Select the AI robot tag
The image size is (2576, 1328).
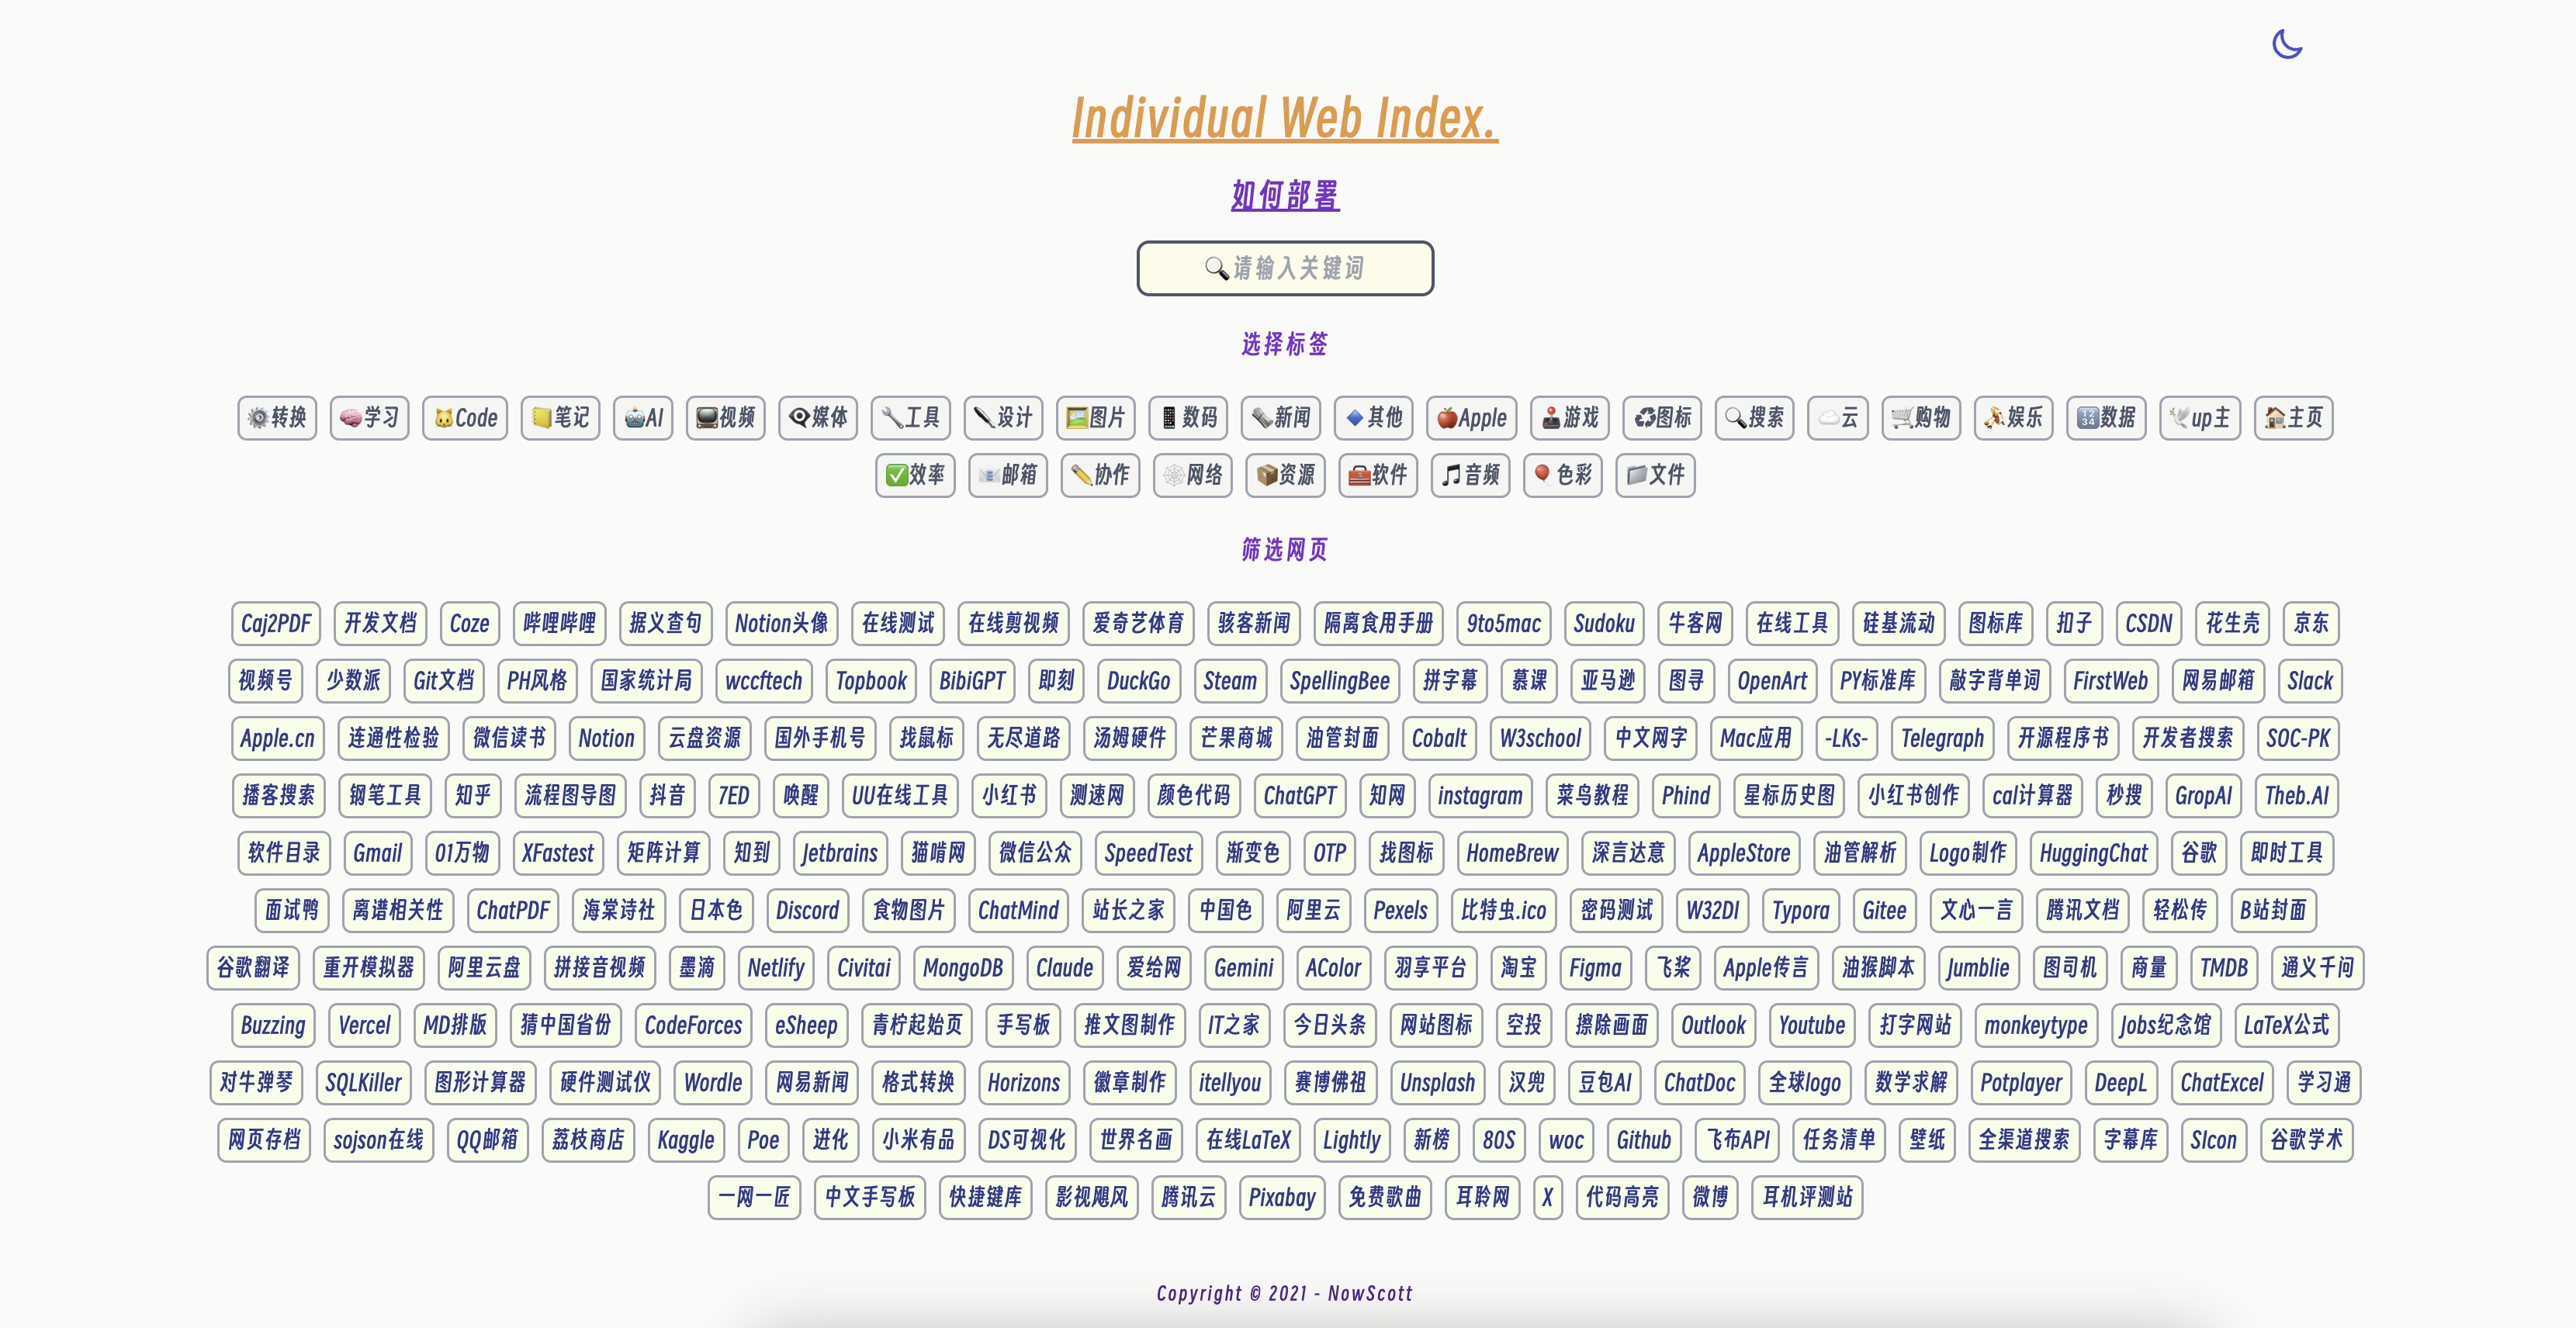coord(643,418)
